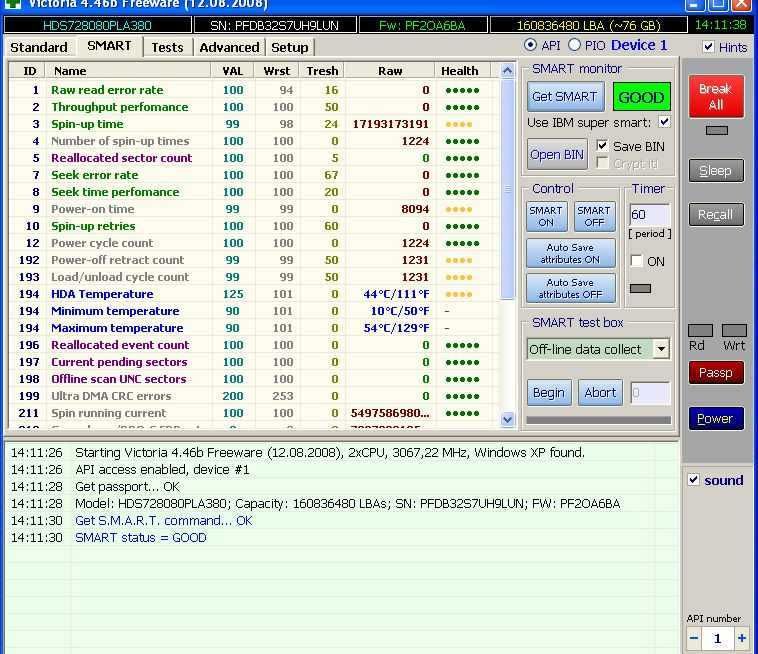
Task: Click the Recall button
Action: [x=716, y=215]
